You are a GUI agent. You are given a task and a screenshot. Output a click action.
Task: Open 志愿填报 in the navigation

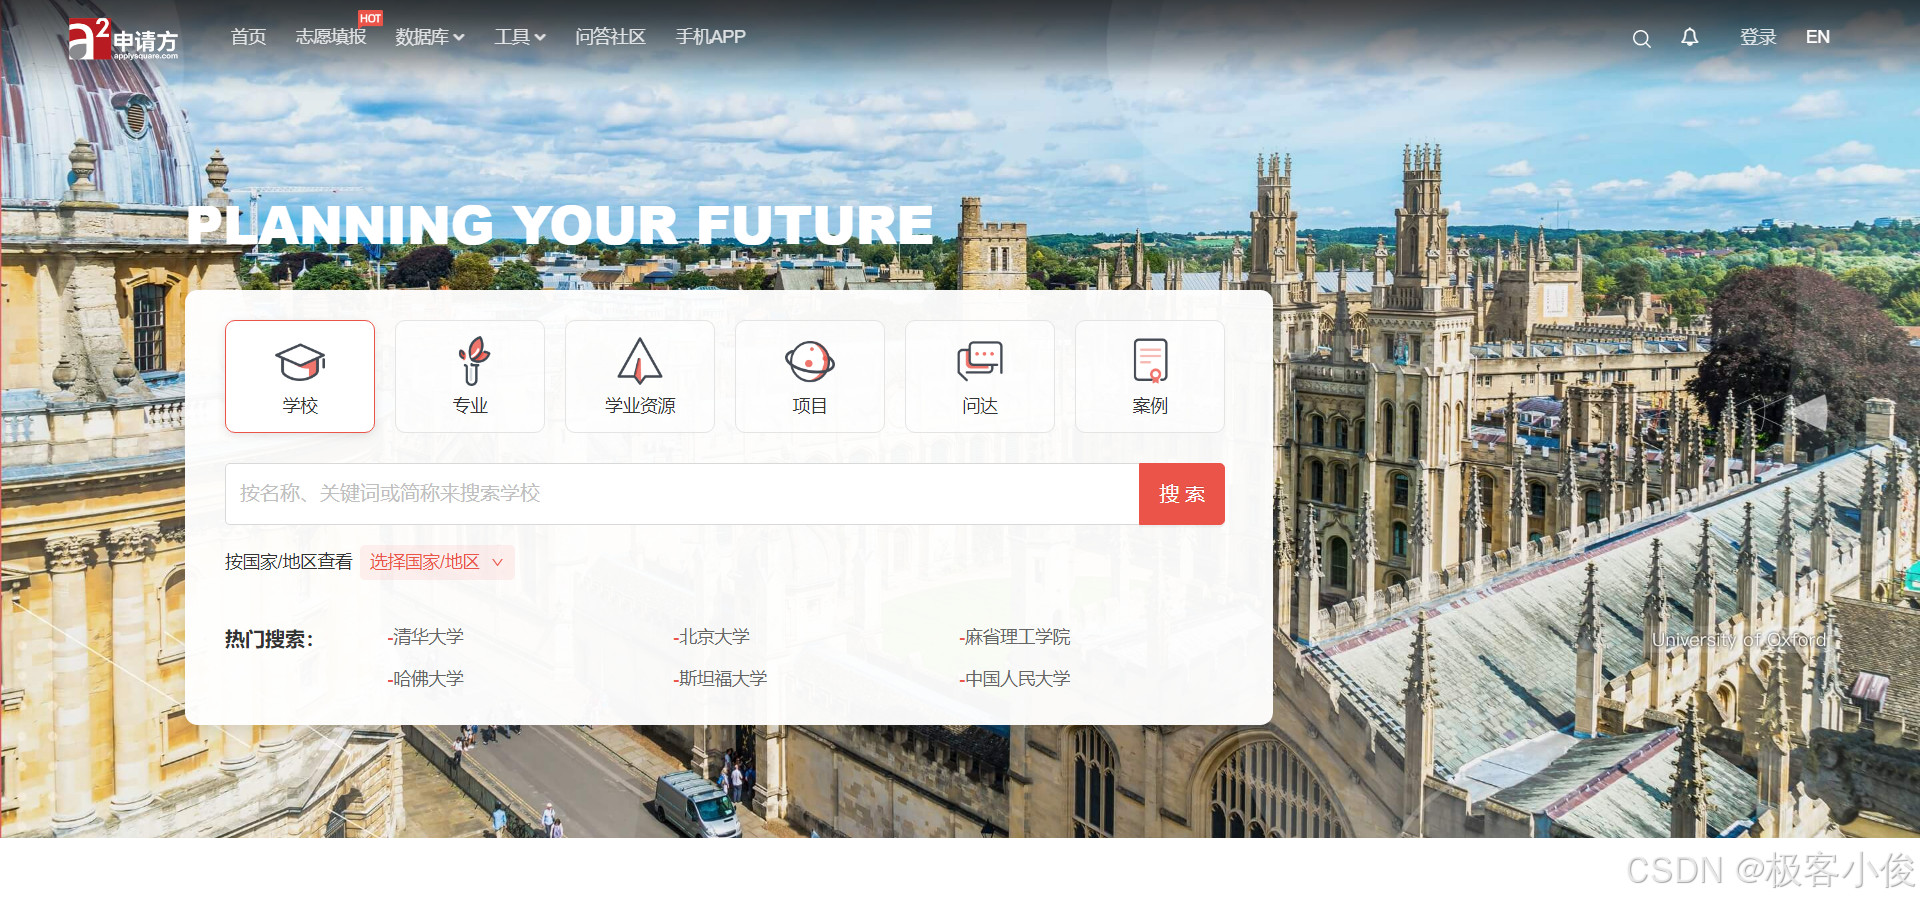331,37
